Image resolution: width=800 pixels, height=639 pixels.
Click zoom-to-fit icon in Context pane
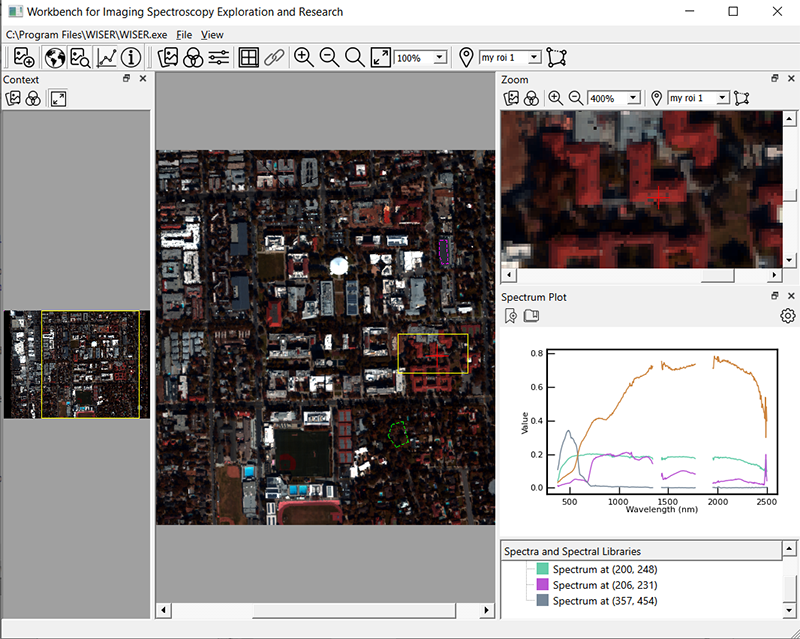click(x=58, y=98)
